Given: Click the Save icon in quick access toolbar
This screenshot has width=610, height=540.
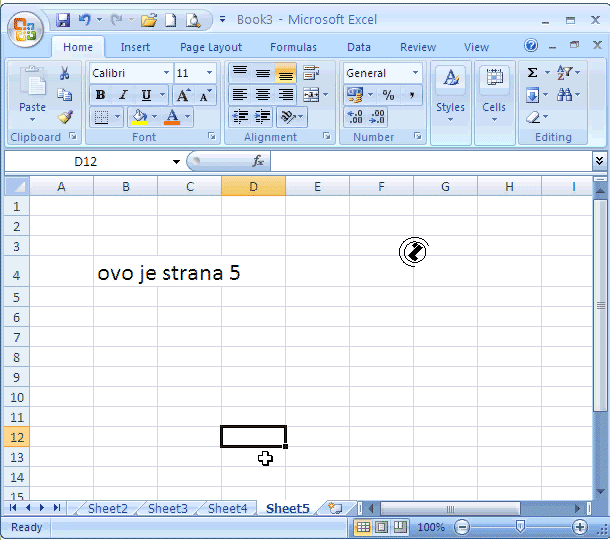Looking at the screenshot, I should click(63, 20).
